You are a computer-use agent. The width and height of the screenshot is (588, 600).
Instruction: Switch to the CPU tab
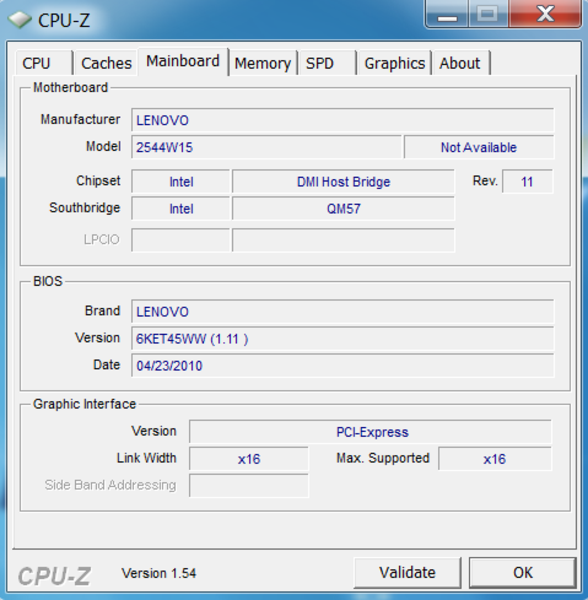(x=44, y=63)
